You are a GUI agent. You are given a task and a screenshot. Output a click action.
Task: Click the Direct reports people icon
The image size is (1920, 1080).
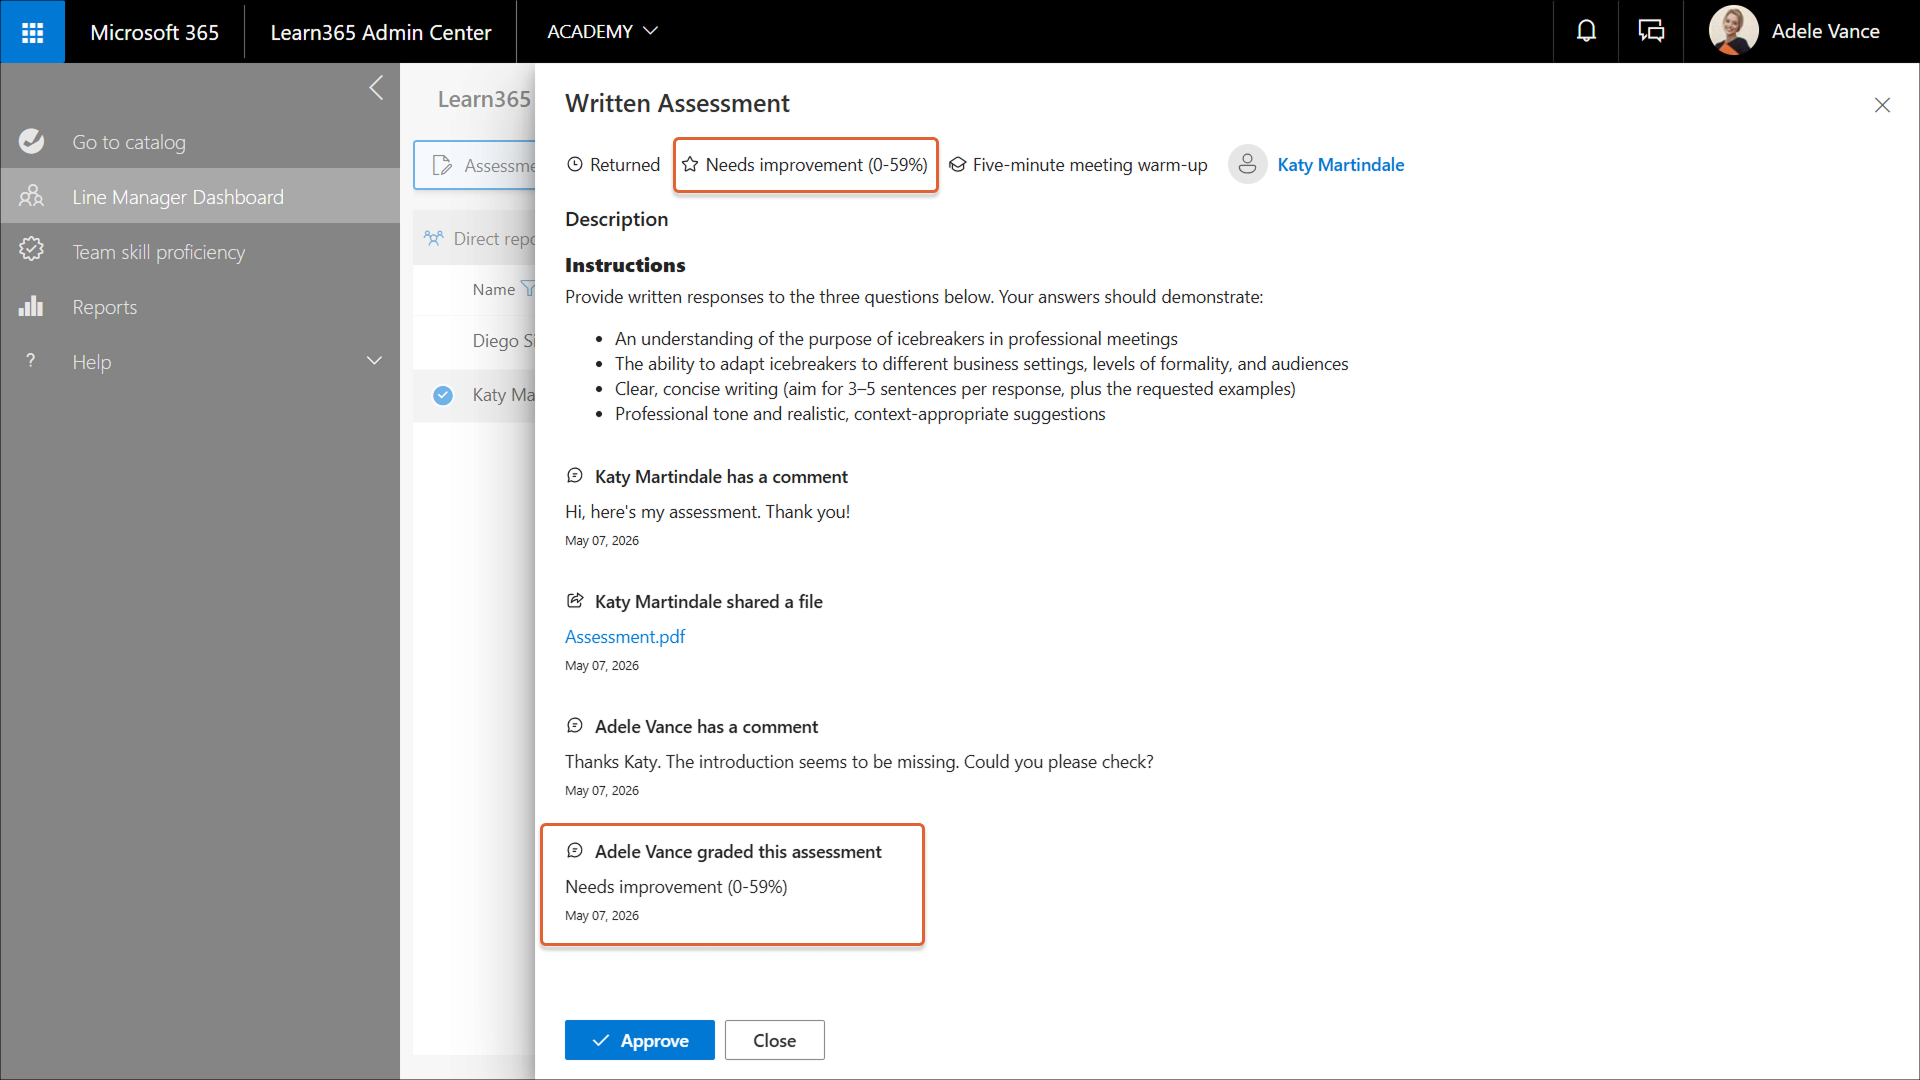[x=434, y=238]
